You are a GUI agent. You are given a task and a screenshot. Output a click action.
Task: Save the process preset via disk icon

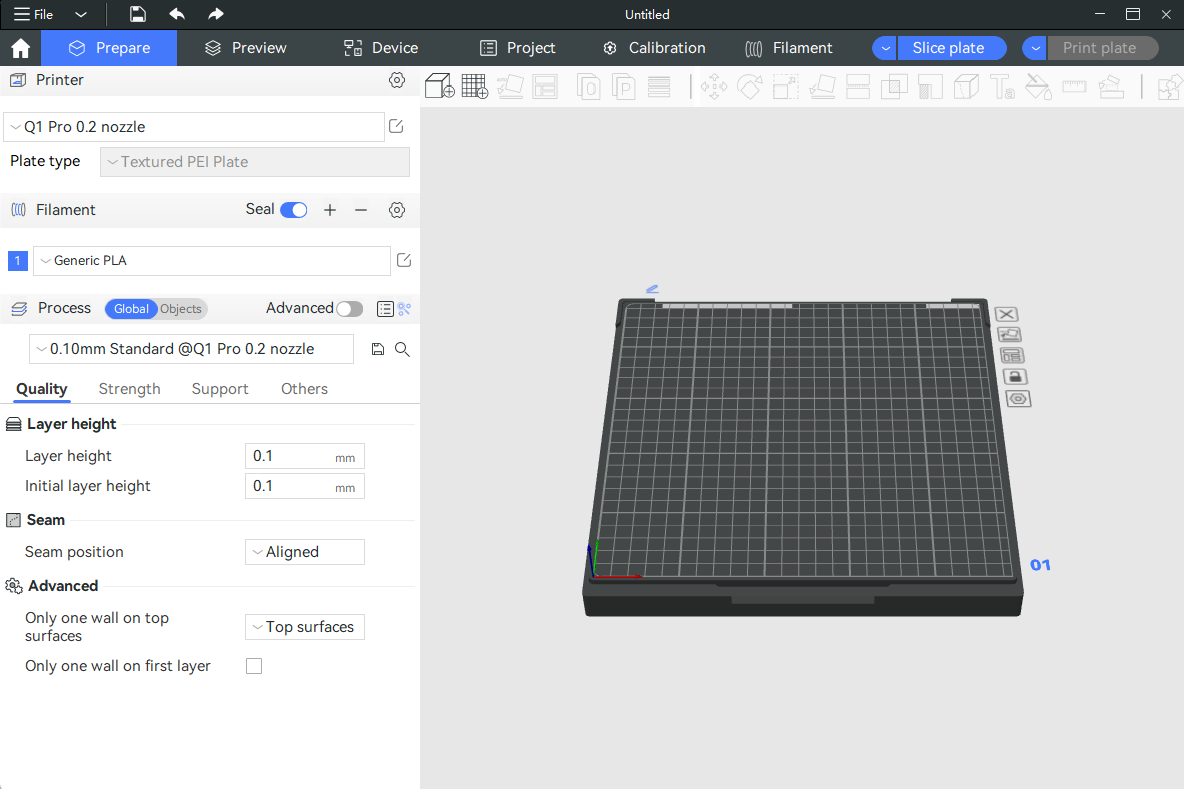pos(377,349)
